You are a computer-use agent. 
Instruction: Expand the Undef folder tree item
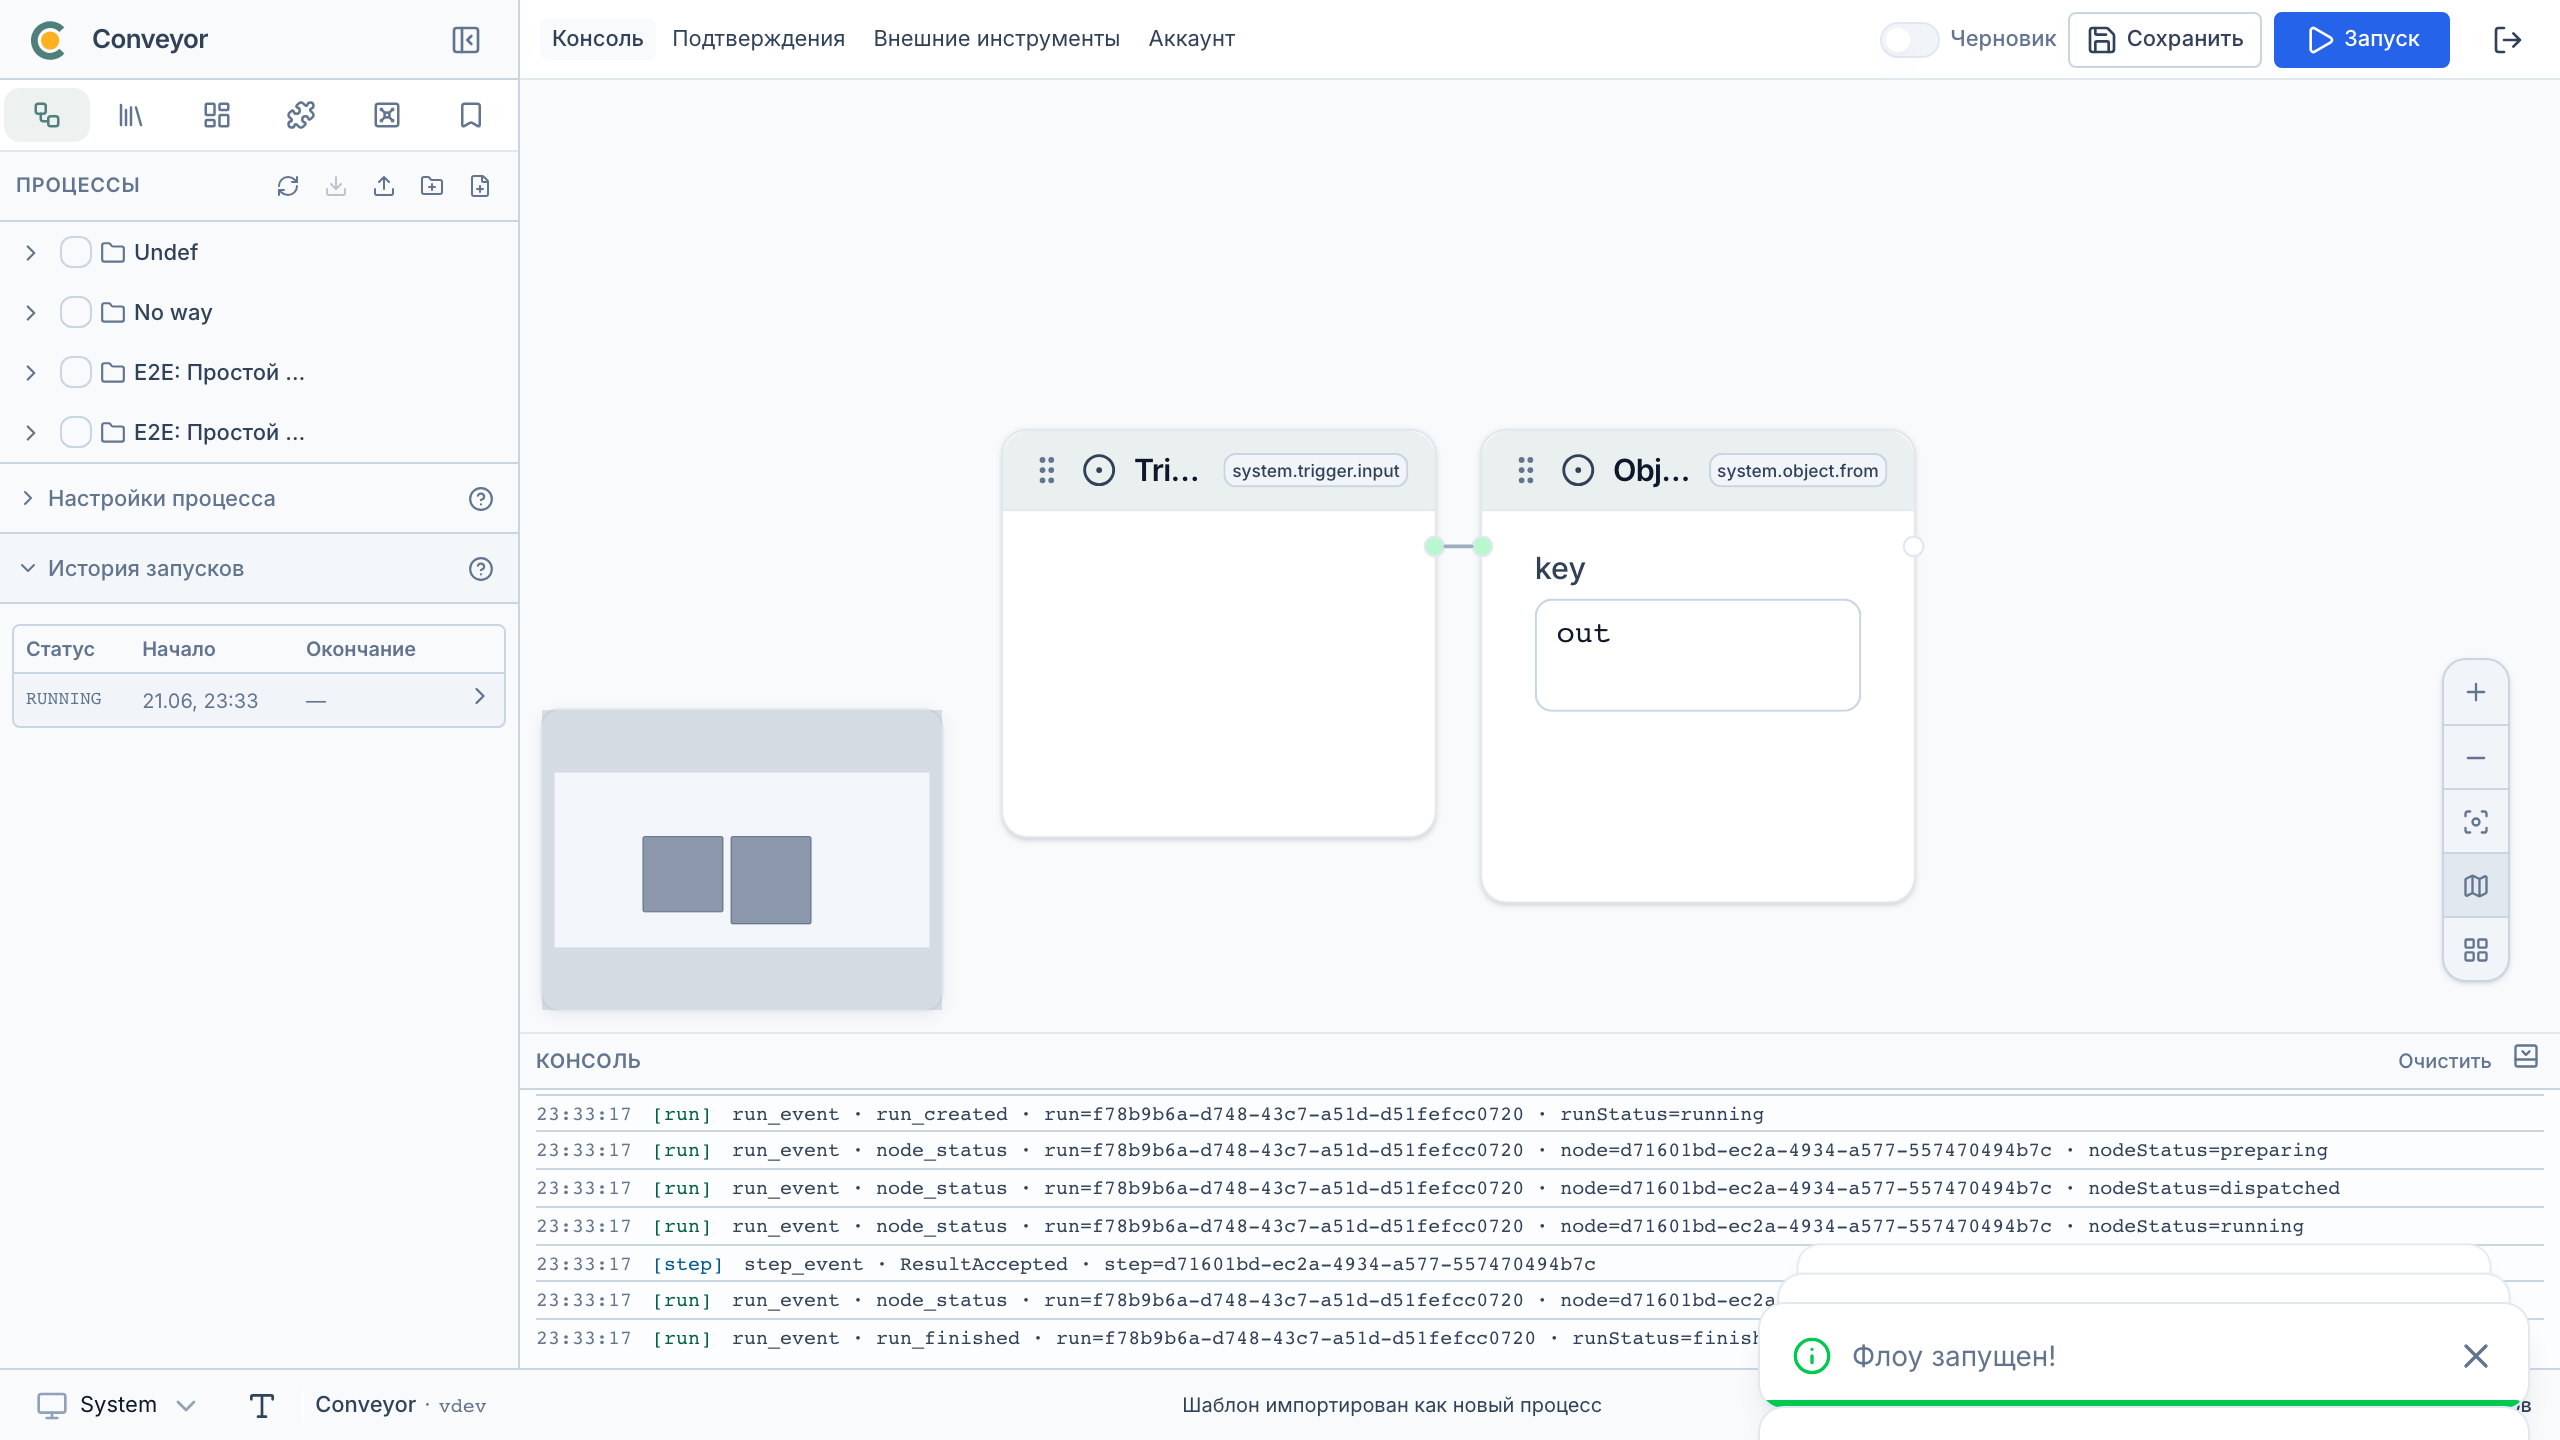click(x=31, y=253)
